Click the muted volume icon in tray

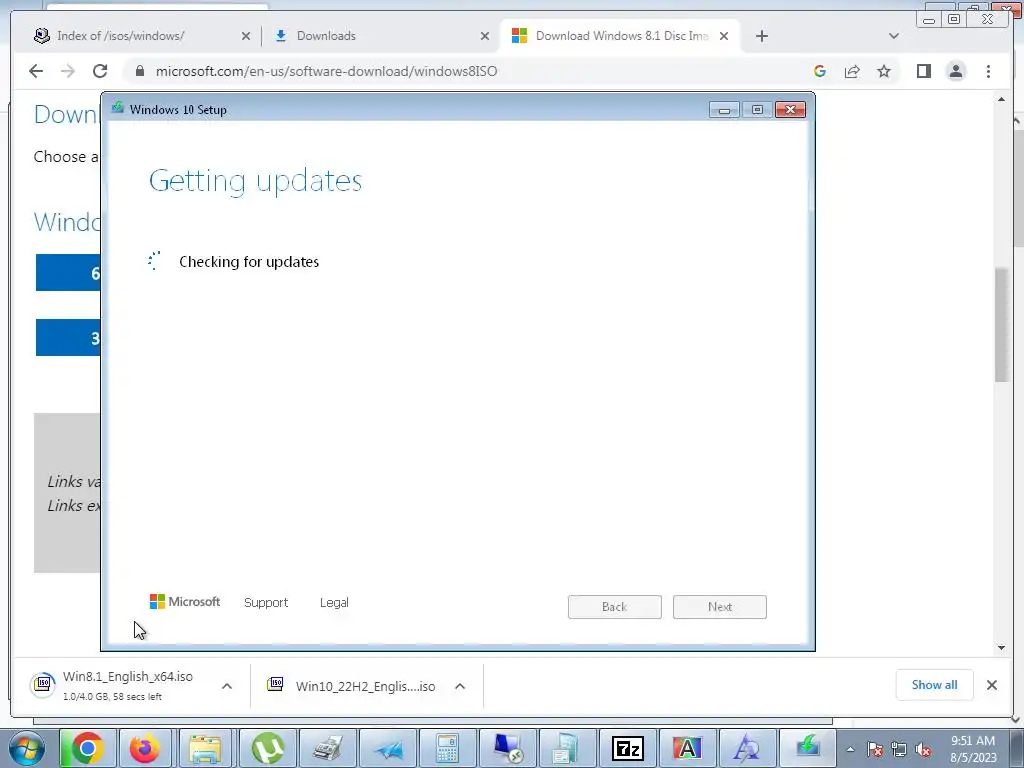pyautogui.click(x=923, y=750)
